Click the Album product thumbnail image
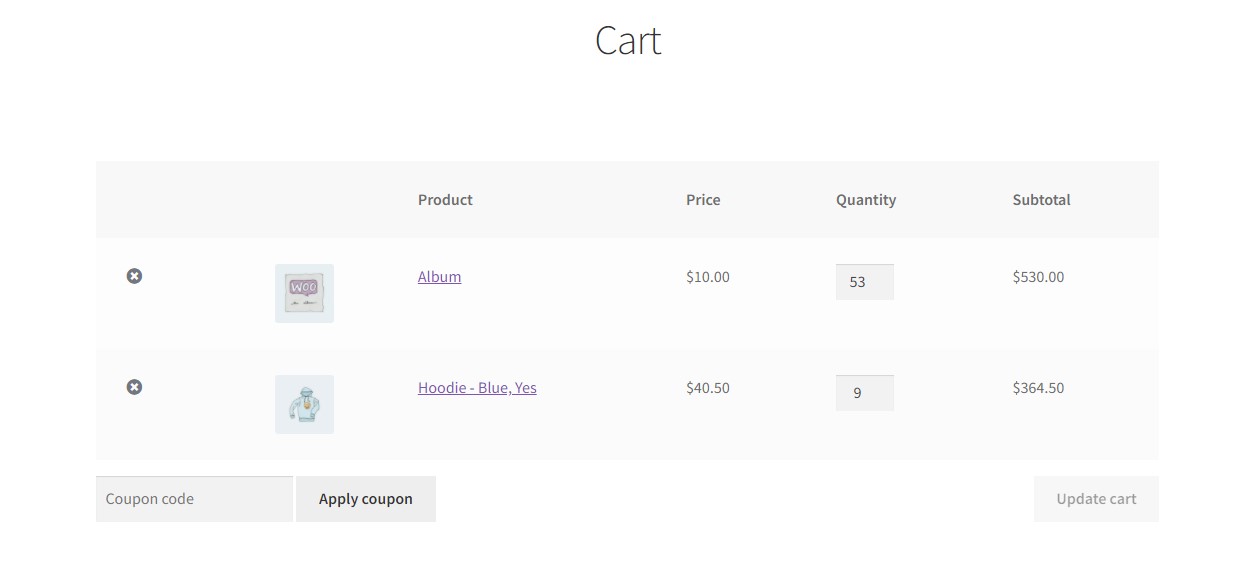Image resolution: width=1249 pixels, height=581 pixels. coord(304,293)
